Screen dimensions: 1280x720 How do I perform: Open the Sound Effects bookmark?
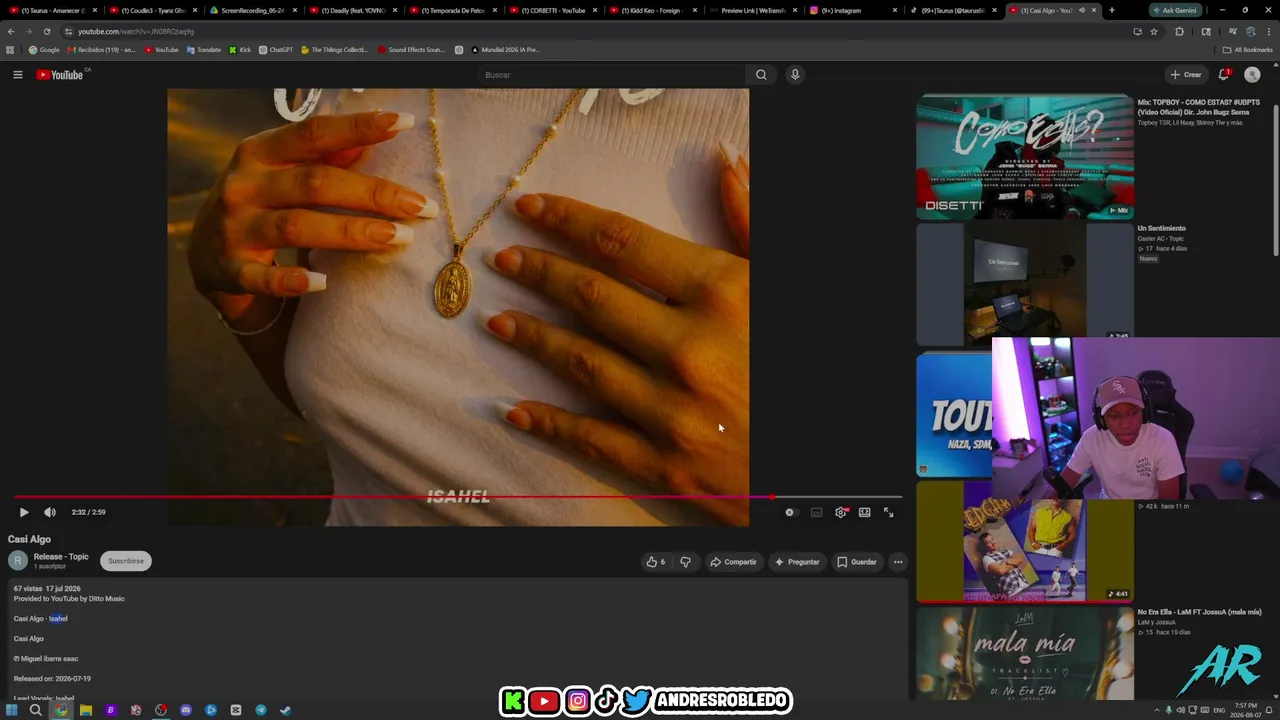click(411, 49)
